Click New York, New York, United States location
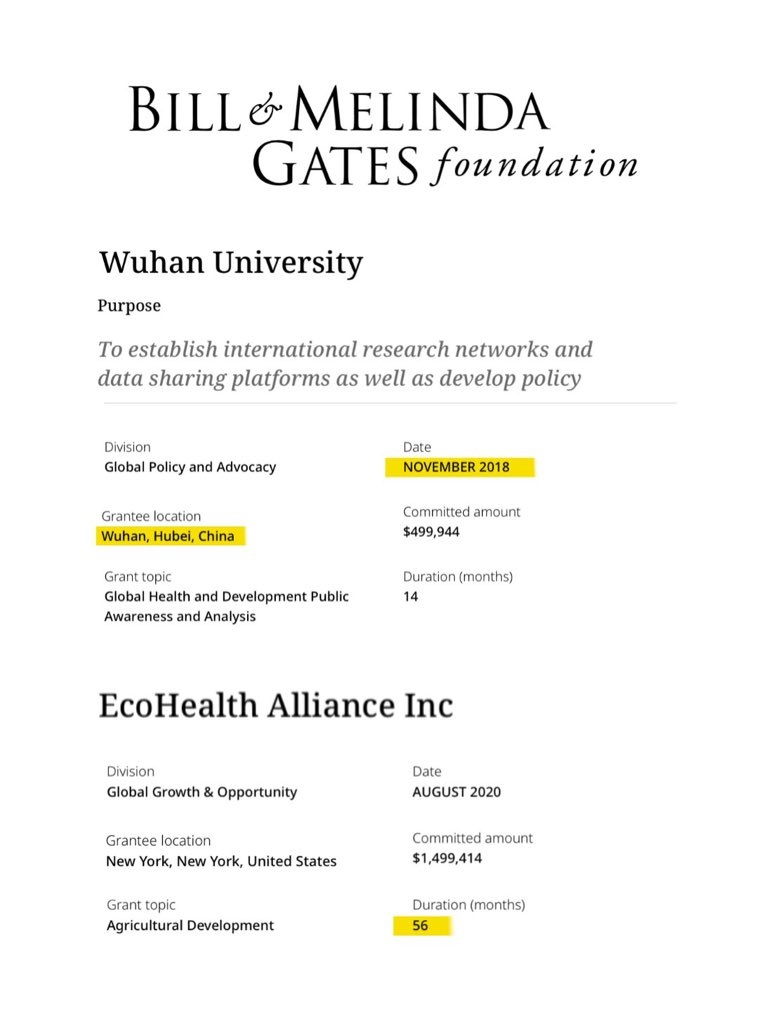Image resolution: width=758 pixels, height=1027 pixels. pyautogui.click(x=221, y=861)
